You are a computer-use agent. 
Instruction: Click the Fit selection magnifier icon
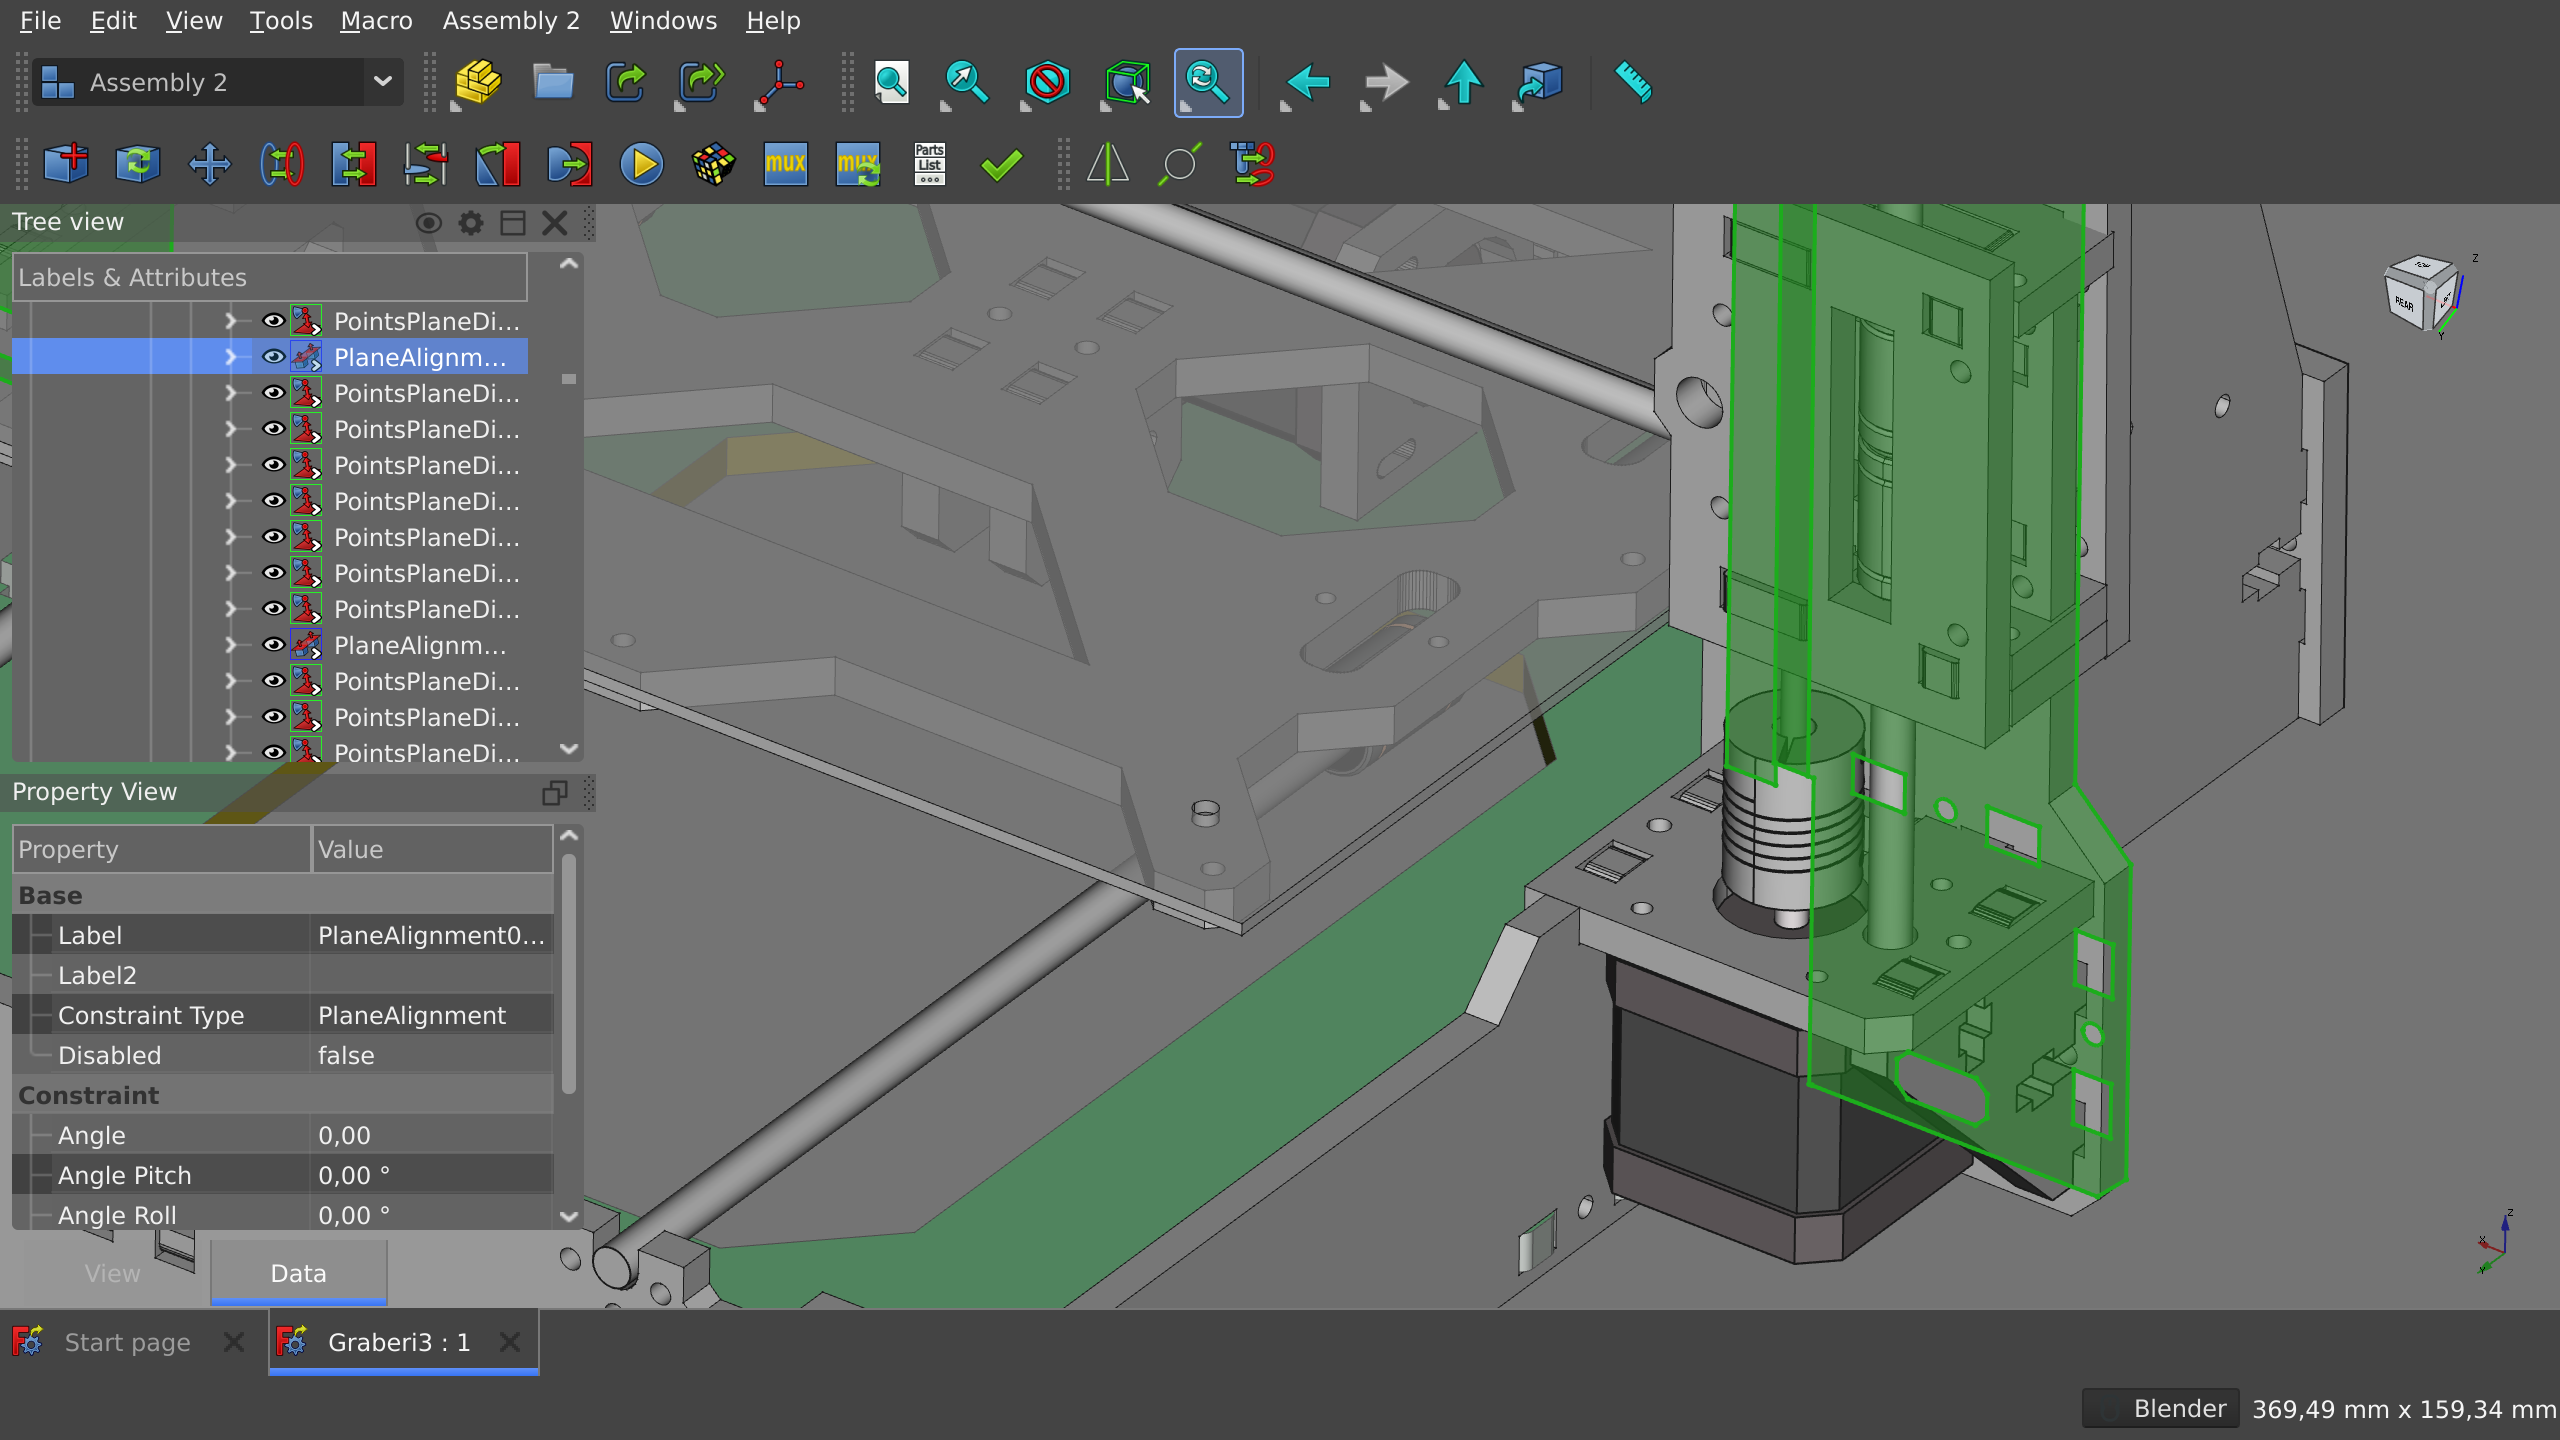coord(966,82)
